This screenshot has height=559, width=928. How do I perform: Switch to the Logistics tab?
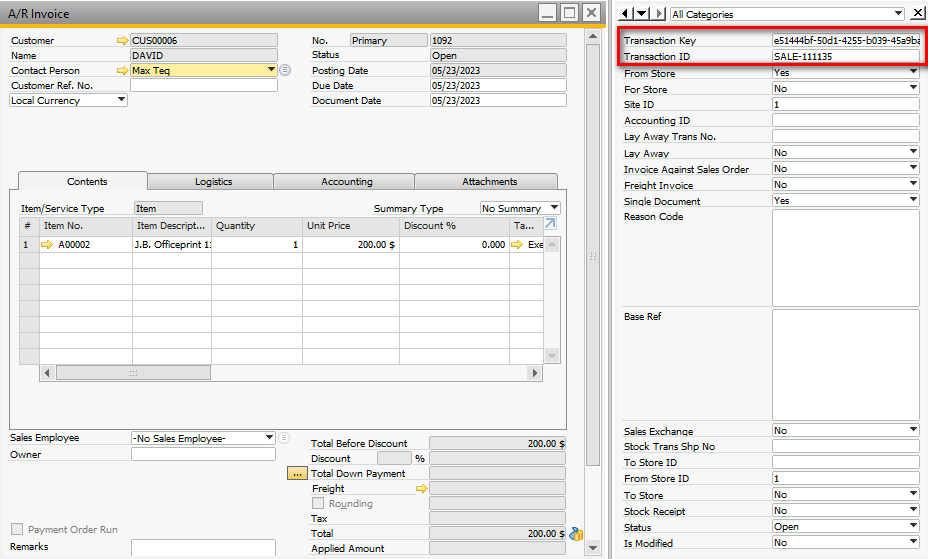[x=213, y=182]
